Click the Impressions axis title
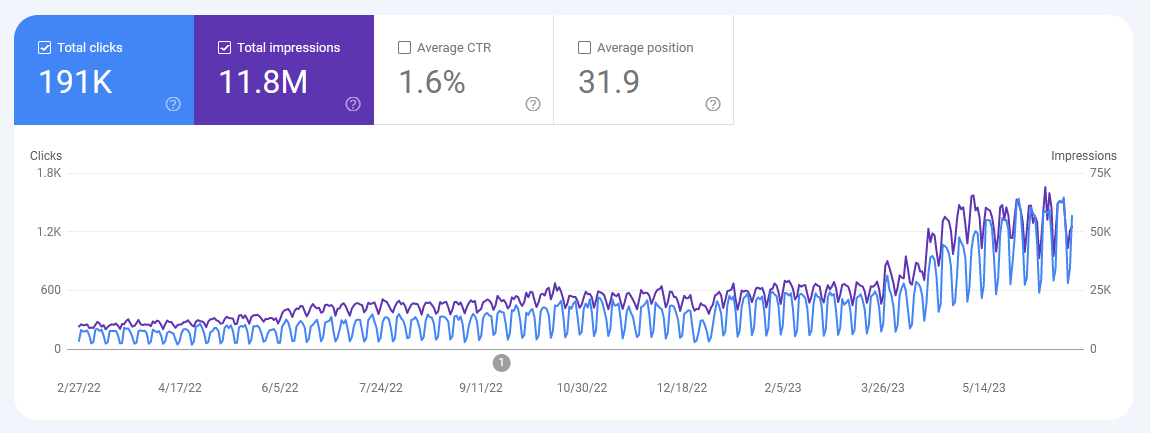The image size is (1150, 433). click(1083, 156)
